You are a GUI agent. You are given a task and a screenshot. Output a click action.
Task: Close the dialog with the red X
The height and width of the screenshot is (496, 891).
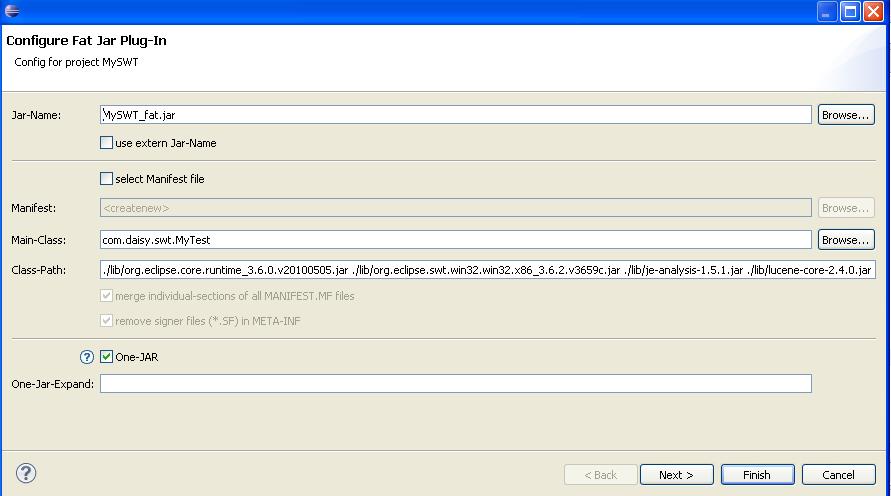(x=873, y=11)
